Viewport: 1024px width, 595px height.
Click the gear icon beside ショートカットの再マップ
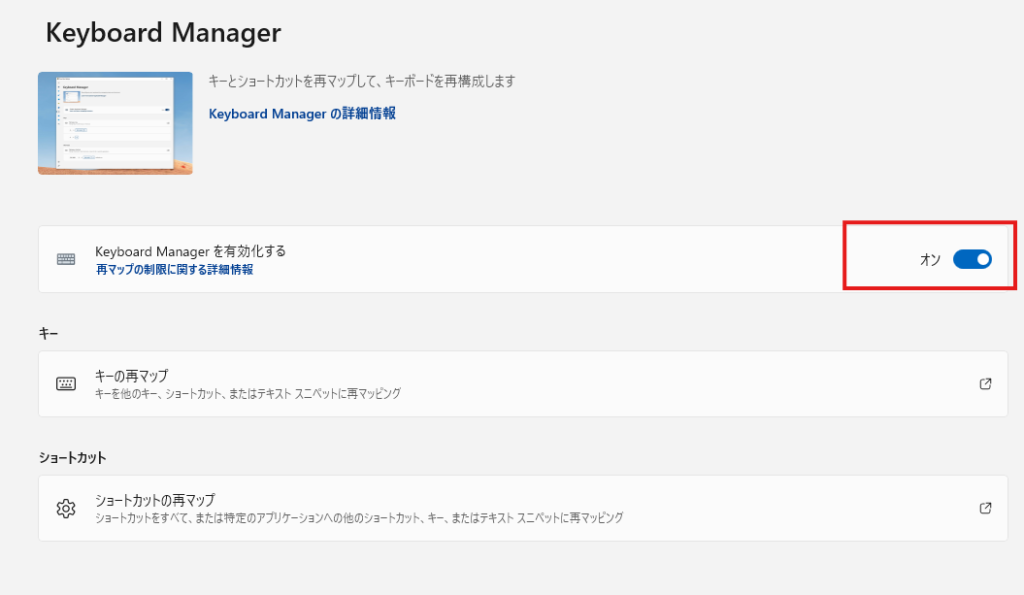point(66,508)
